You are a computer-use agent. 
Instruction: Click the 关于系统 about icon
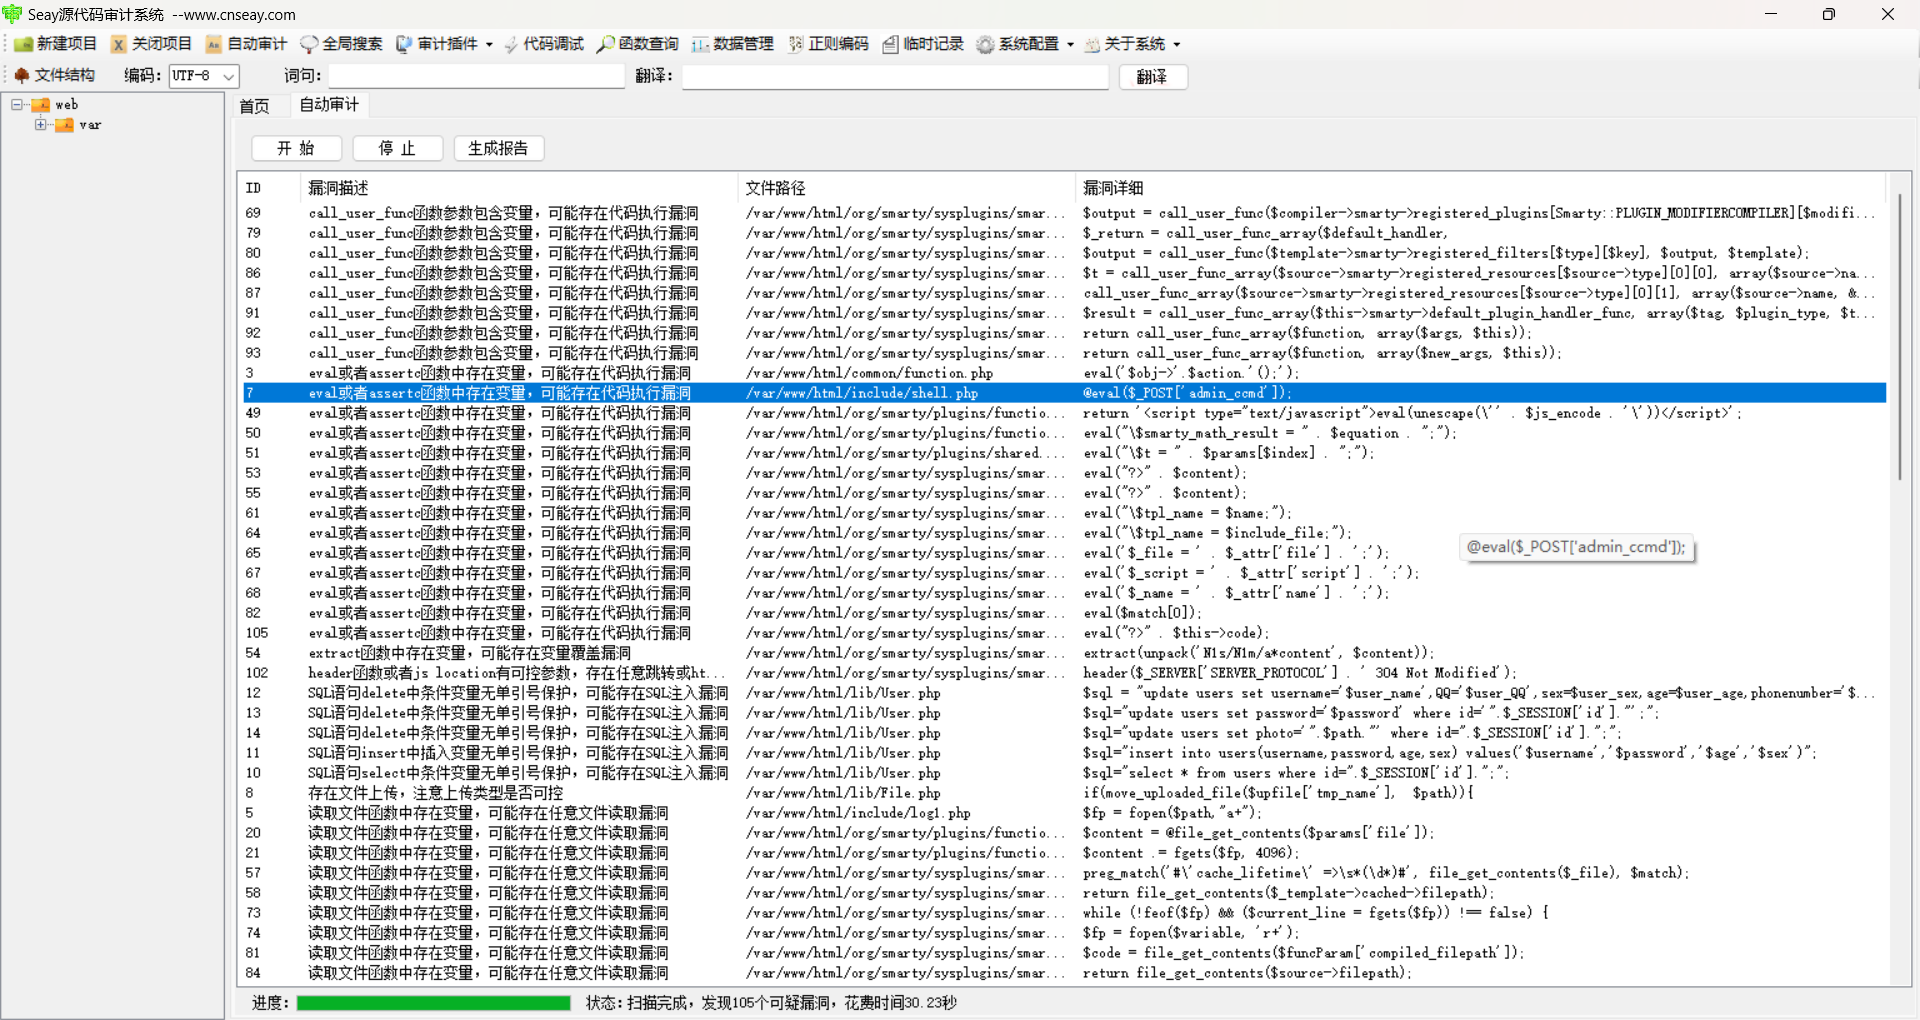tap(1092, 44)
